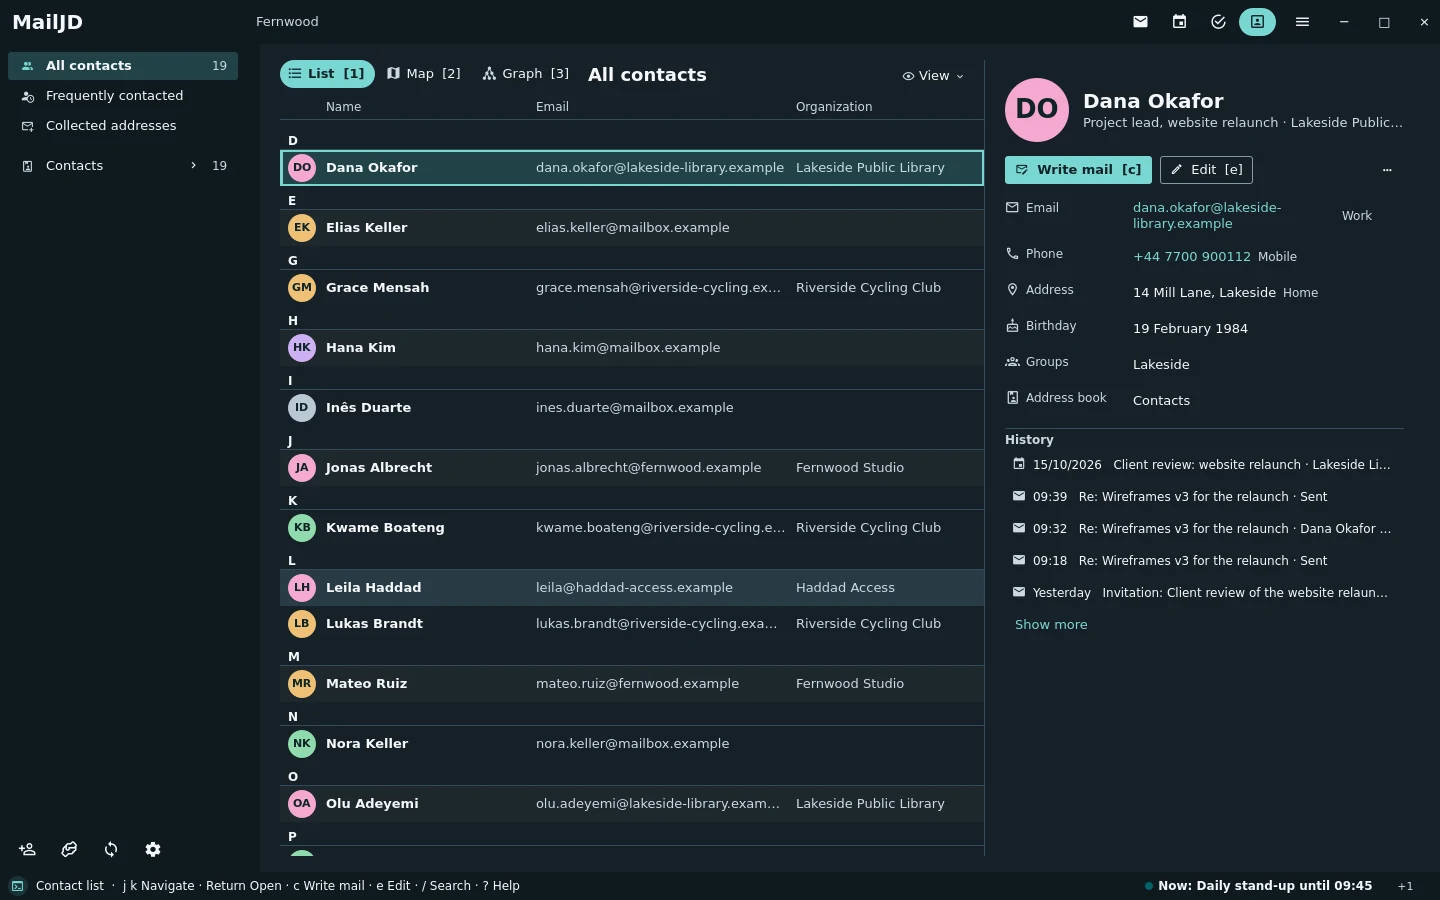Click the Add new contact icon
This screenshot has height=900, width=1440.
point(27,849)
